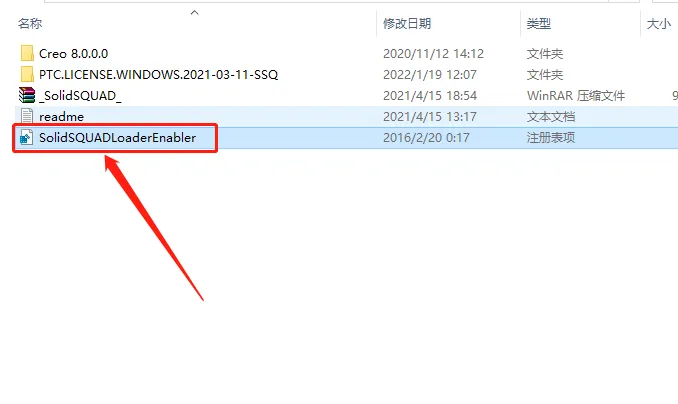Click the PTC.LICENSE.WINDOWS.2021-03-11-SSQ folder name
Viewport: 678px width, 404px height.
[158, 74]
